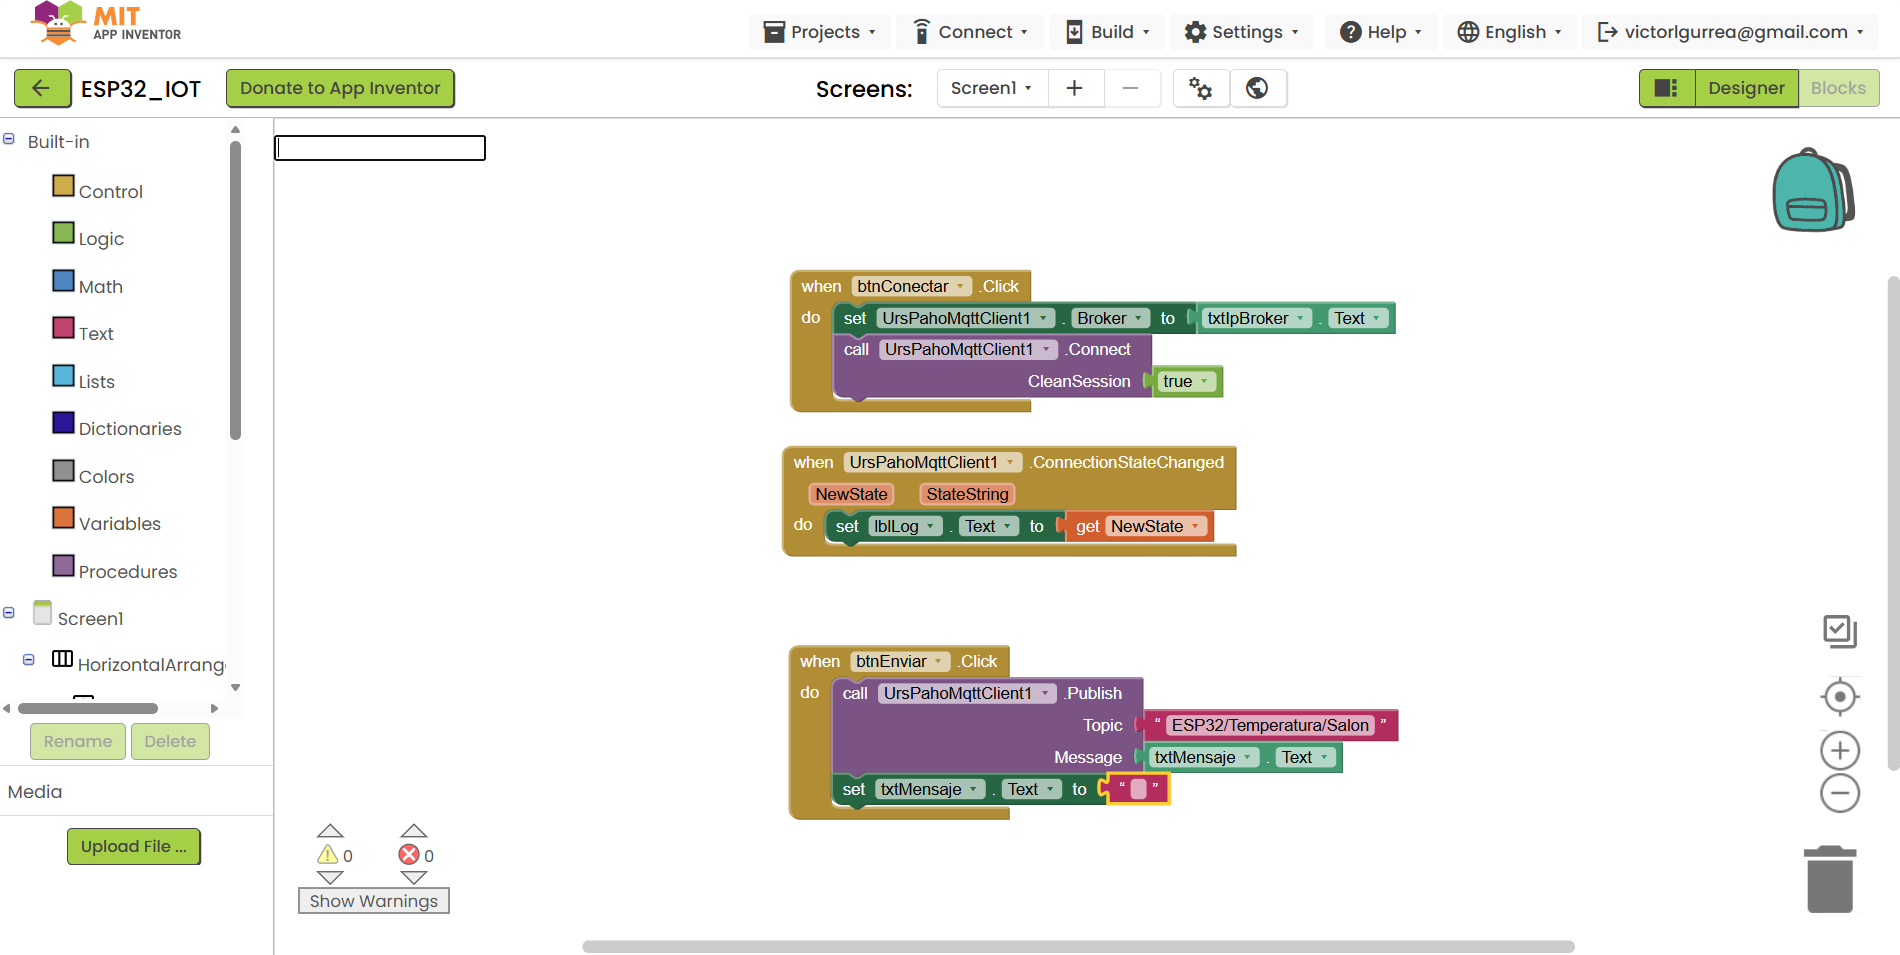Toggle the side-by-side layout view button
Image resolution: width=1900 pixels, height=955 pixels.
point(1666,88)
